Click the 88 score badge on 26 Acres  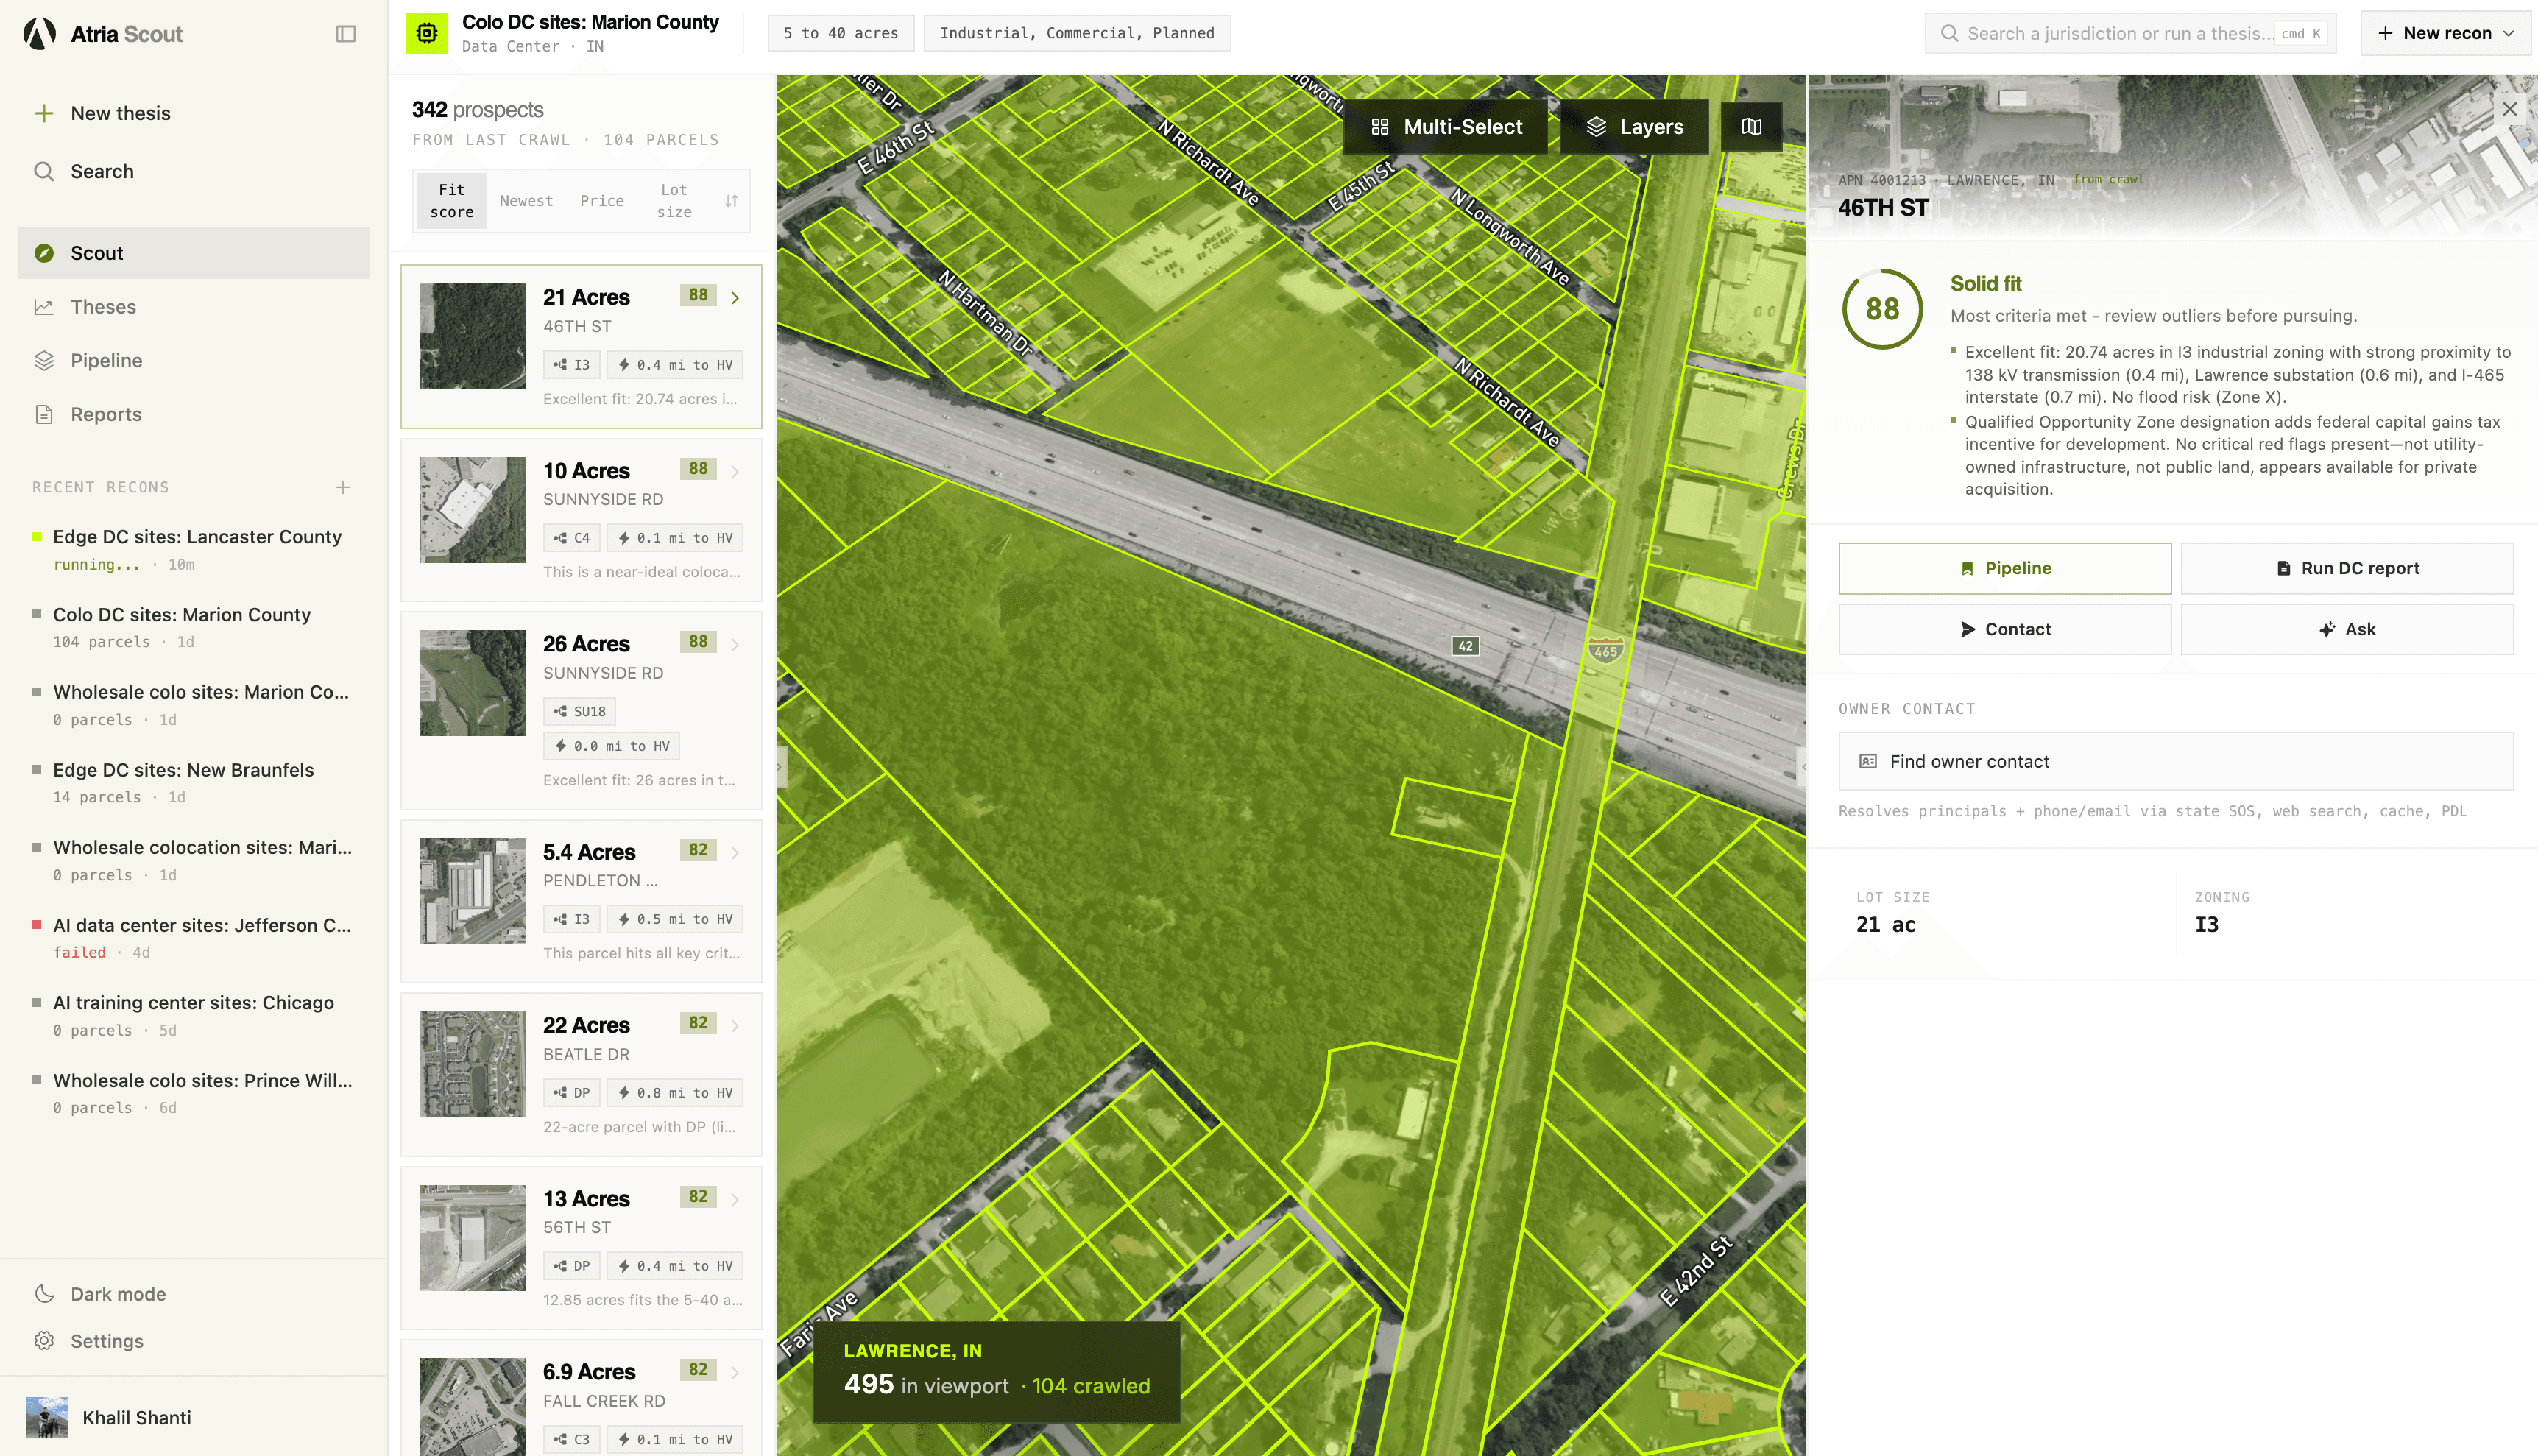(x=698, y=642)
